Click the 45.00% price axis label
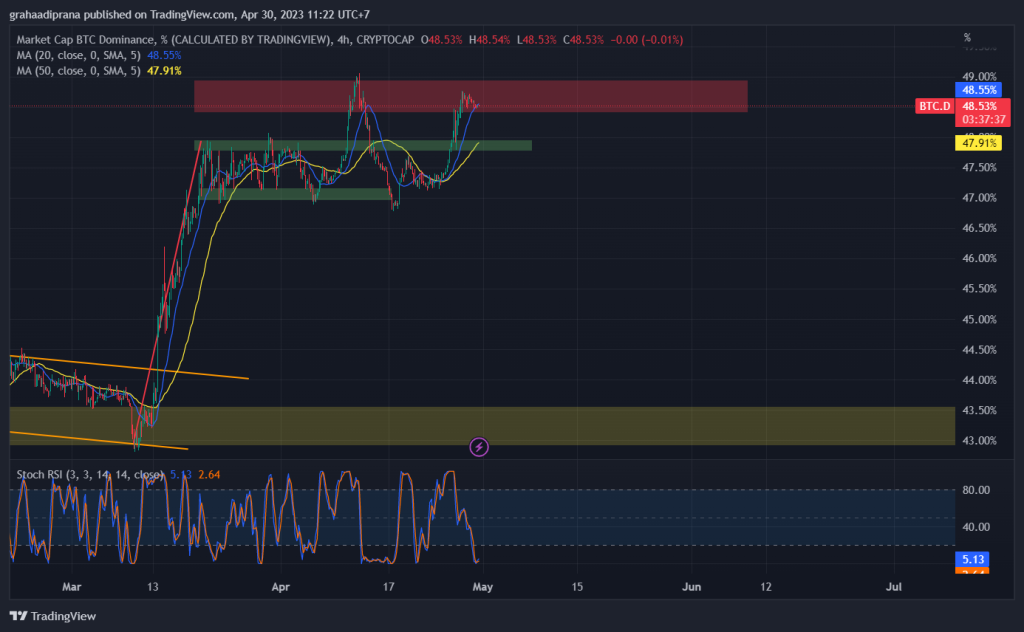 coord(980,319)
